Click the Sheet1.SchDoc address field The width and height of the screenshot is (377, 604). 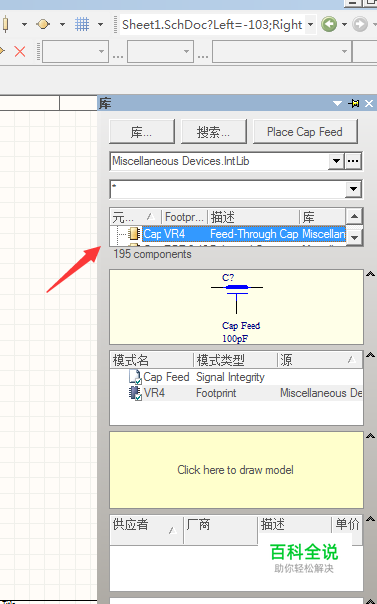213,25
